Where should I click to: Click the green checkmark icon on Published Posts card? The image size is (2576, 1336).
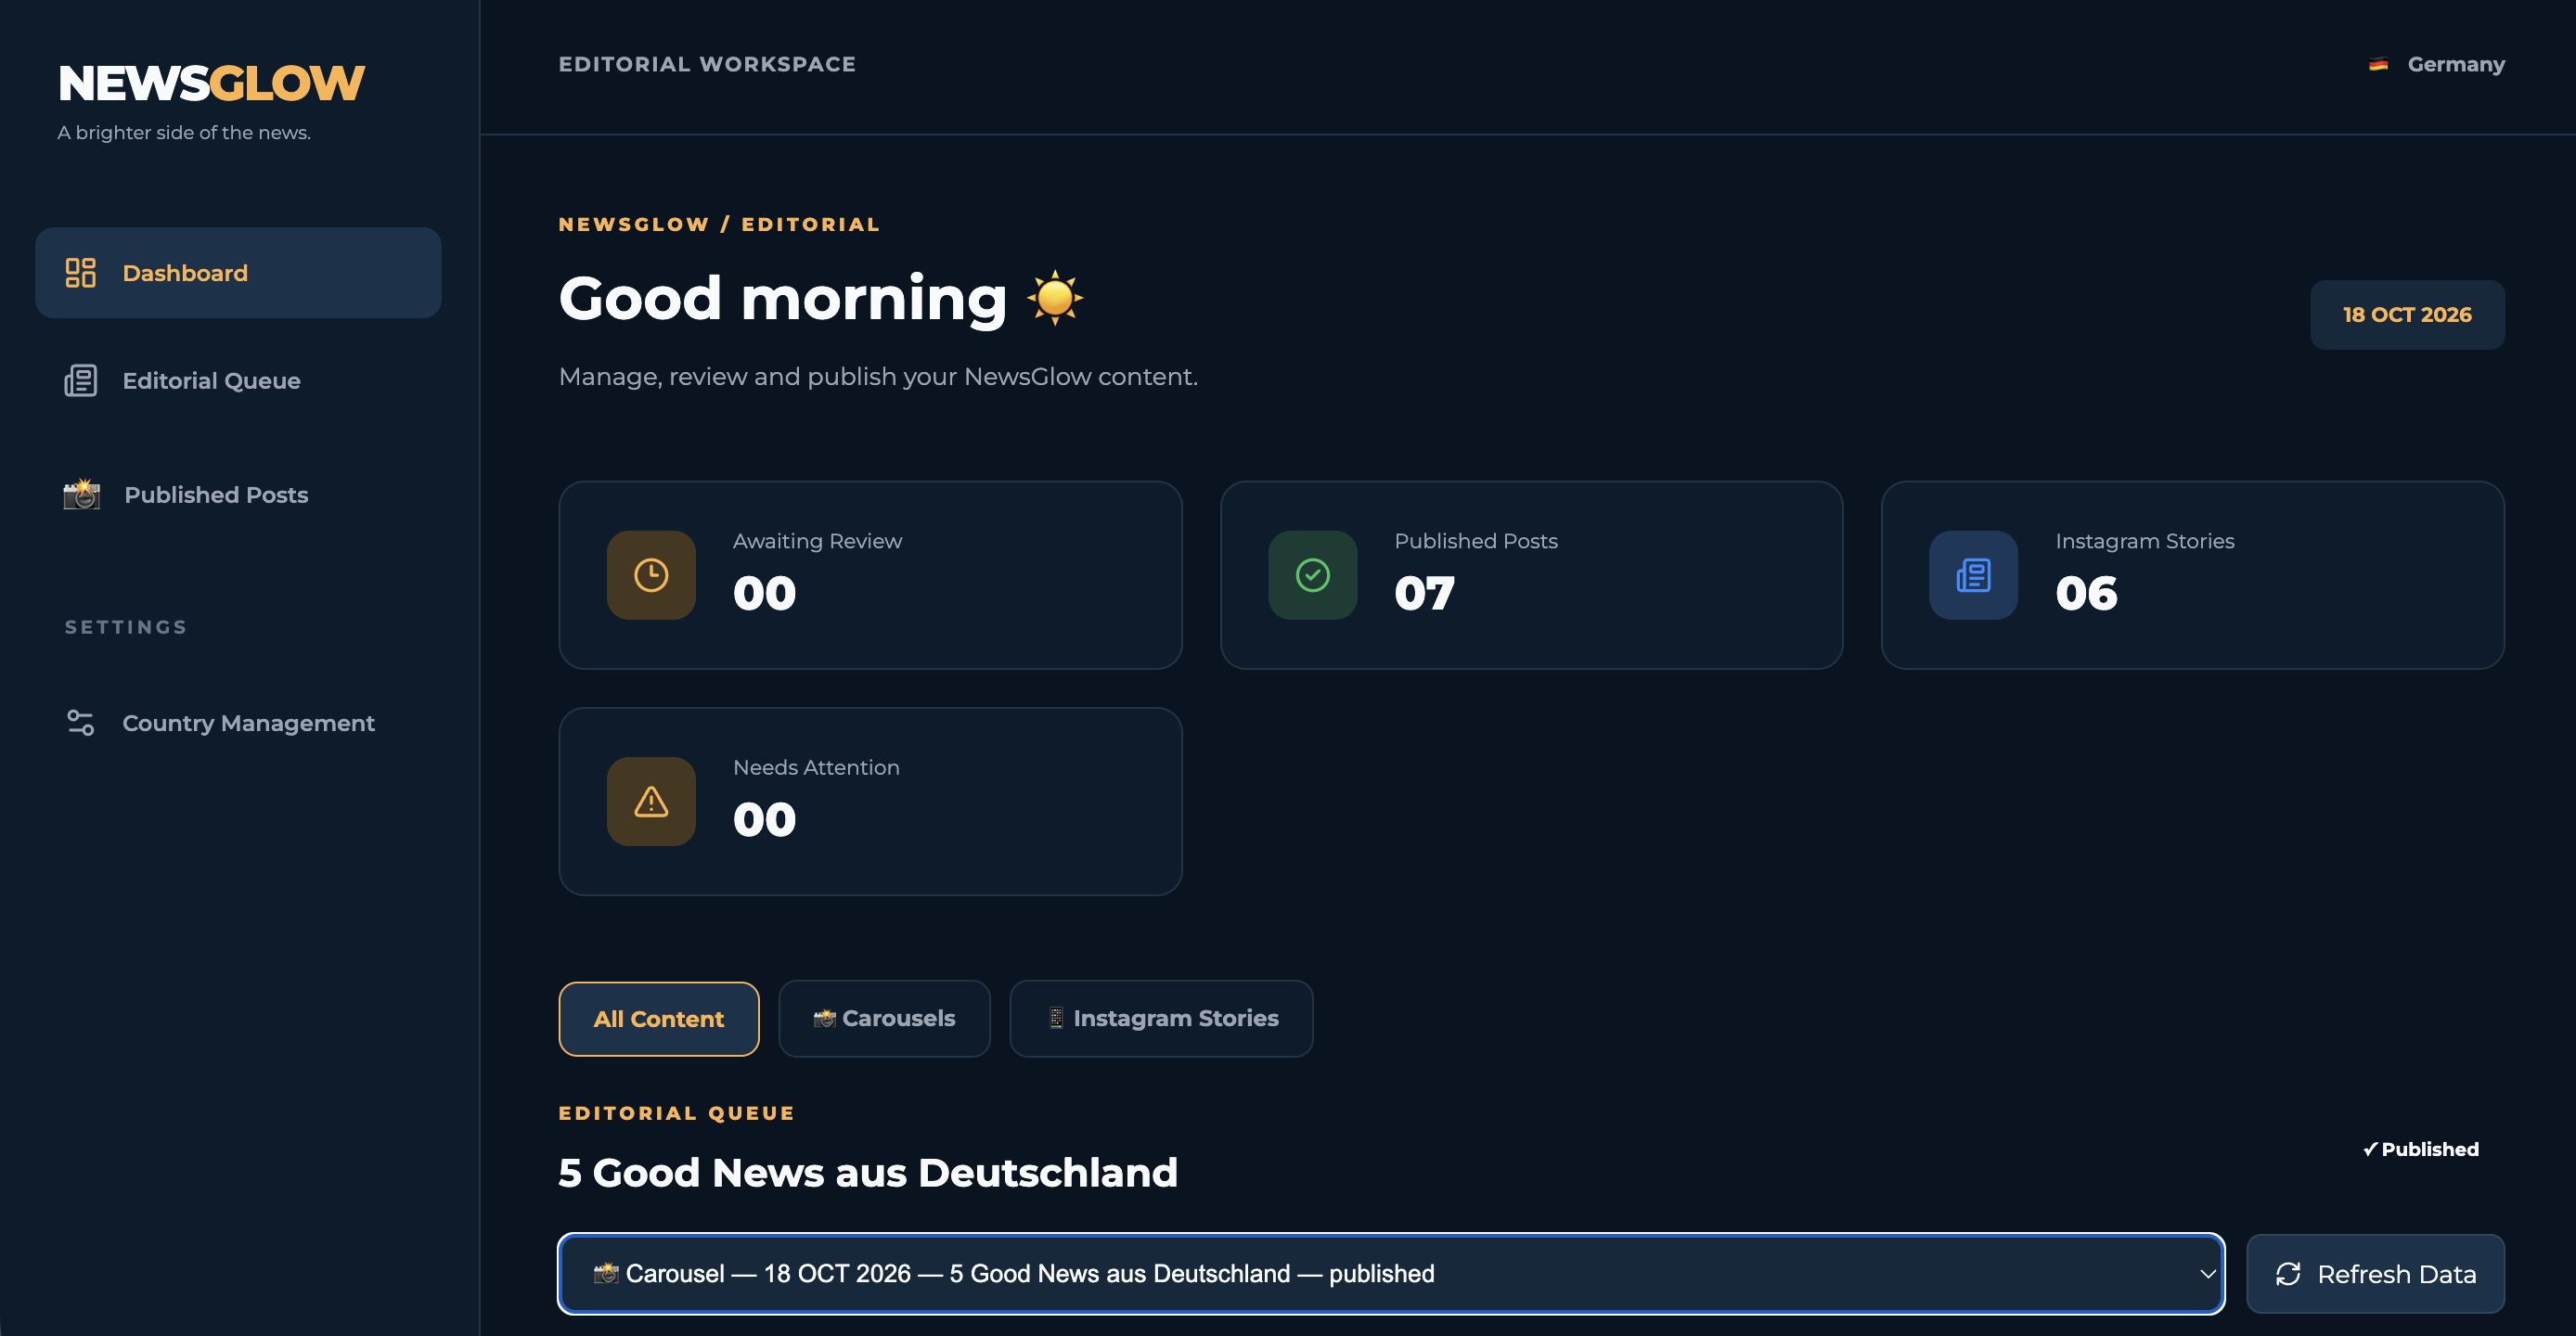pyautogui.click(x=1312, y=575)
